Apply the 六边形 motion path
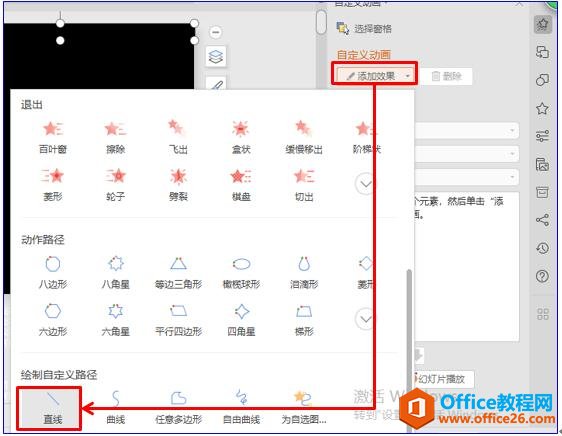Image resolution: width=562 pixels, height=436 pixels. [53, 320]
